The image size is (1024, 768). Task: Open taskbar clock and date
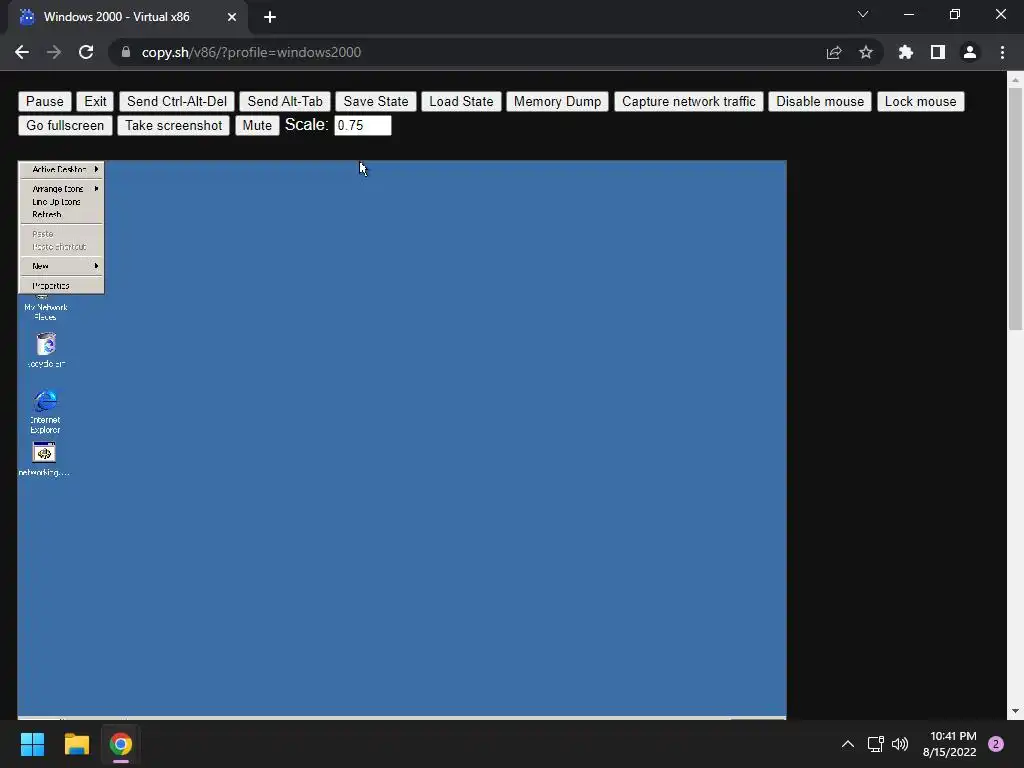click(950, 744)
